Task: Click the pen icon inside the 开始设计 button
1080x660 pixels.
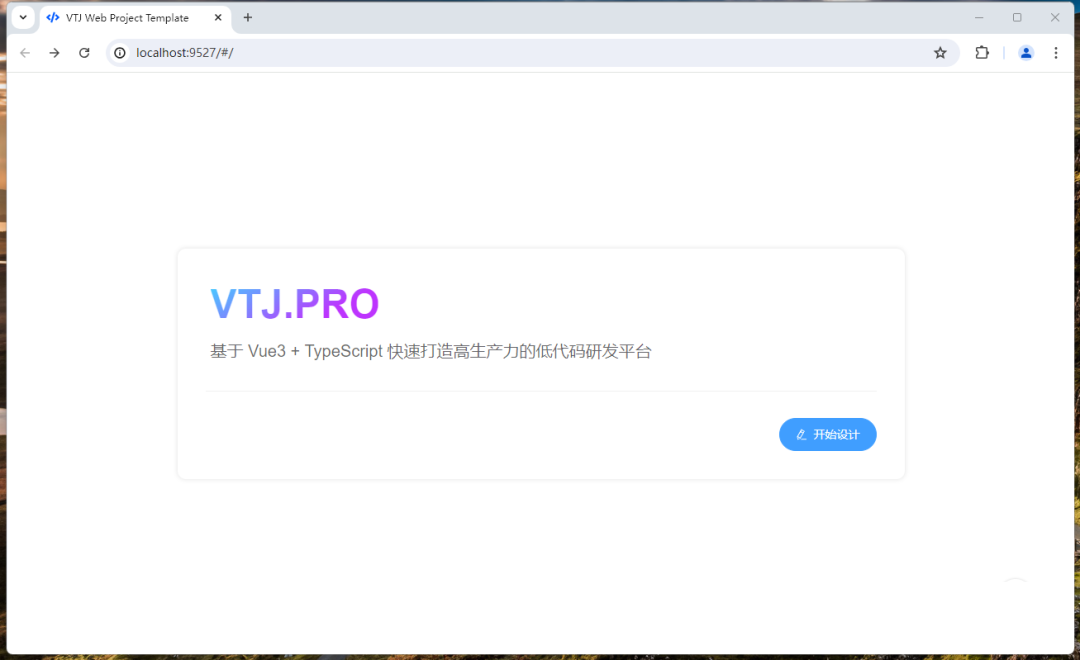Action: (800, 434)
